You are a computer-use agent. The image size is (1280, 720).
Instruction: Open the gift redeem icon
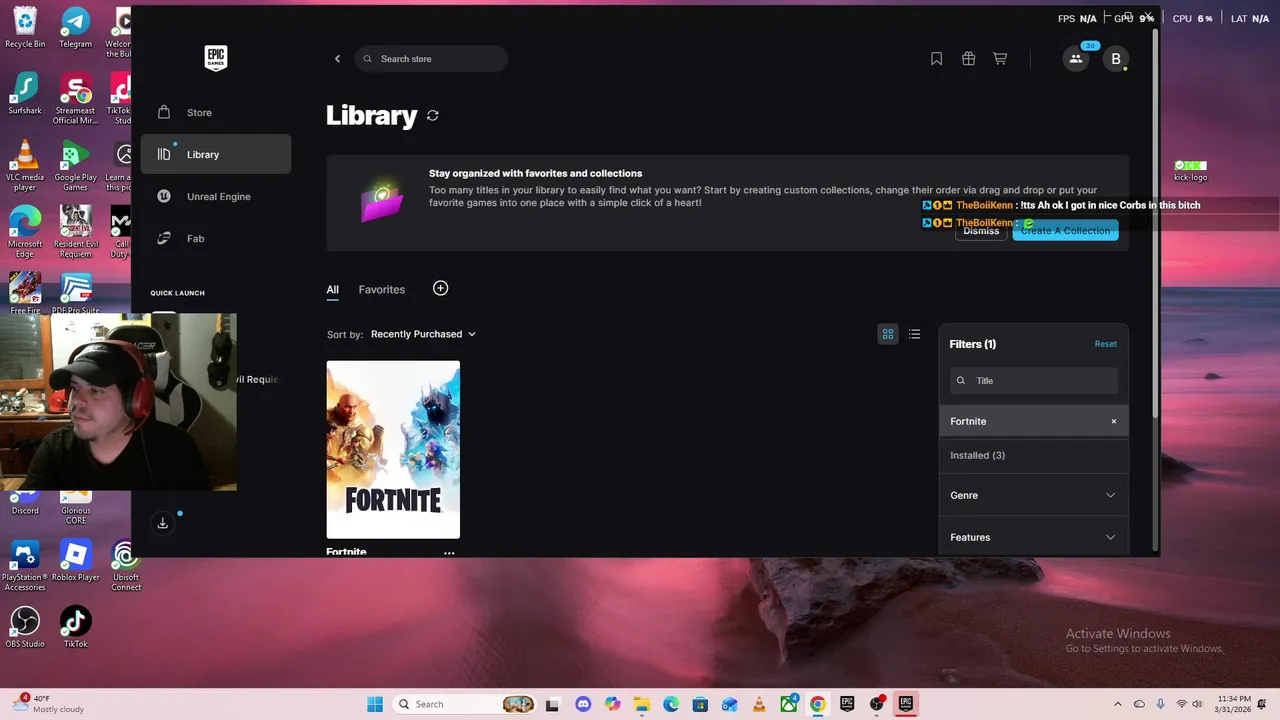pyautogui.click(x=968, y=59)
